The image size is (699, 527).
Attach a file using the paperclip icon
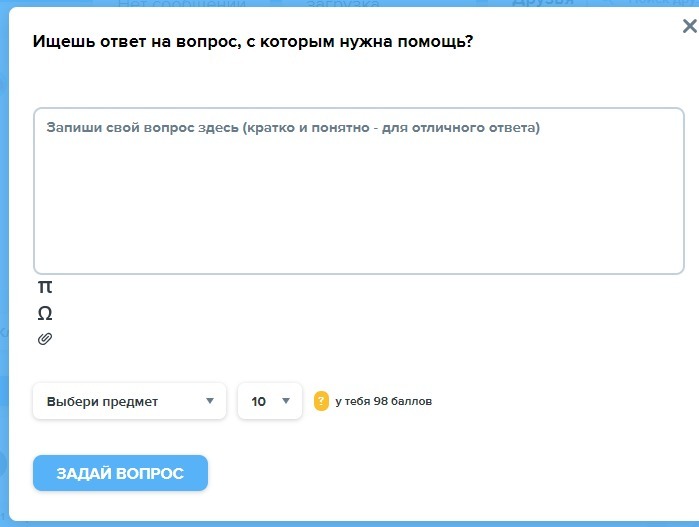tap(45, 339)
